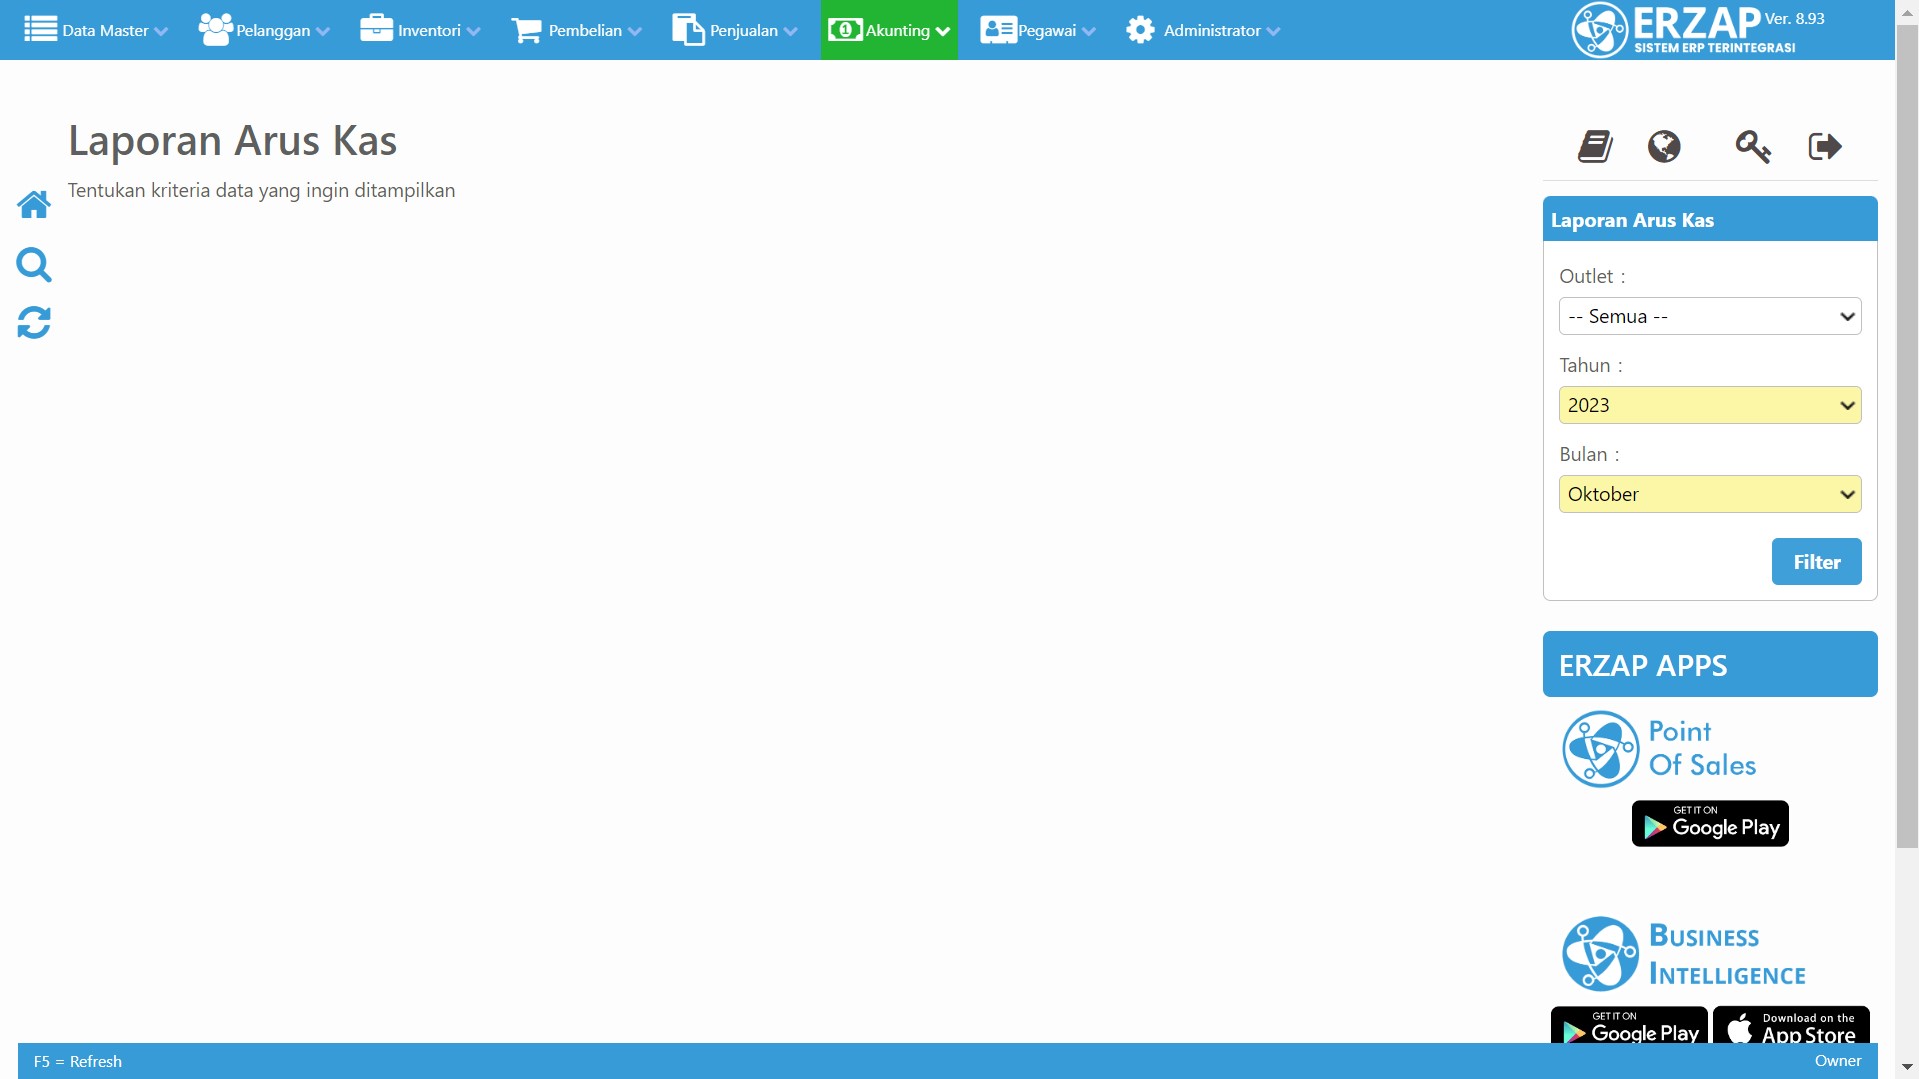Click the Pegawai ID card icon

click(998, 30)
